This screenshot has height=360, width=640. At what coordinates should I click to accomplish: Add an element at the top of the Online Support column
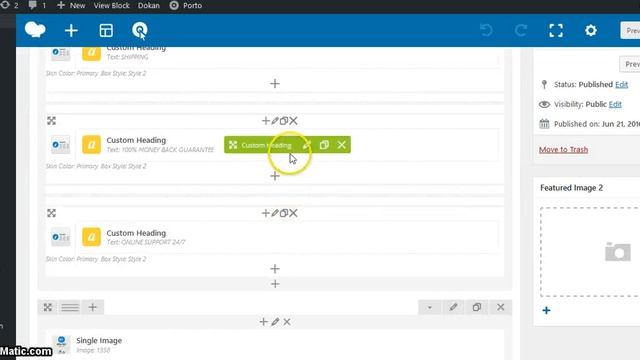point(265,213)
